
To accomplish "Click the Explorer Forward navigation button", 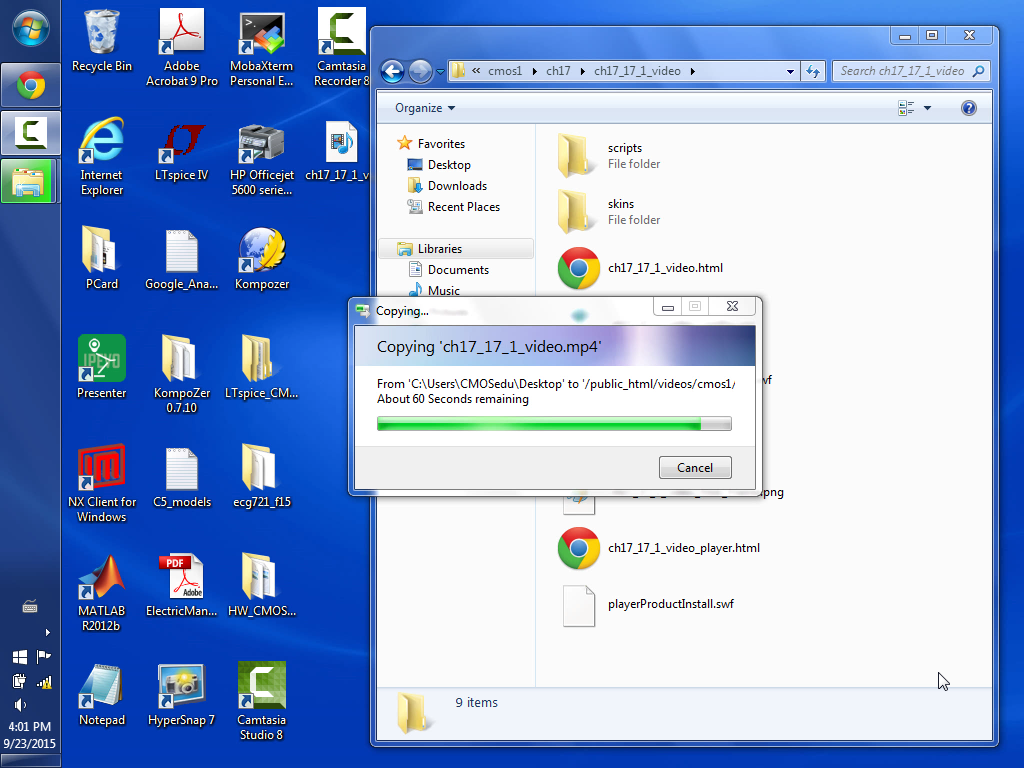I will point(420,71).
